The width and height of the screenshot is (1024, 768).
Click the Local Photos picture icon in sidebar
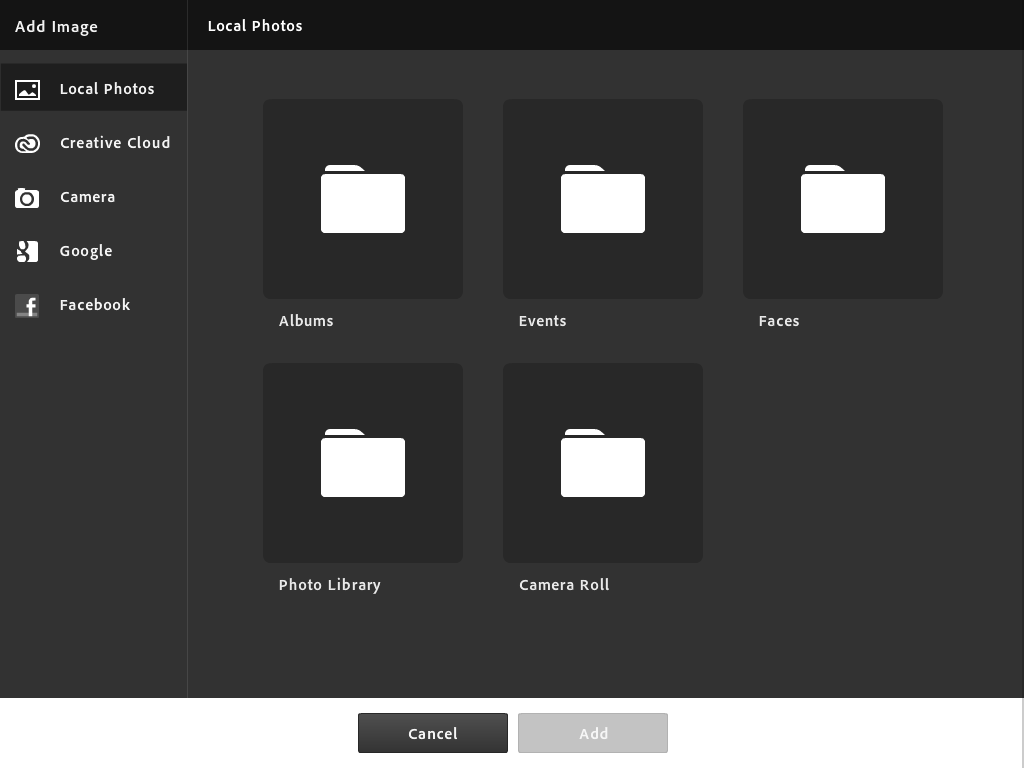pyautogui.click(x=27, y=90)
